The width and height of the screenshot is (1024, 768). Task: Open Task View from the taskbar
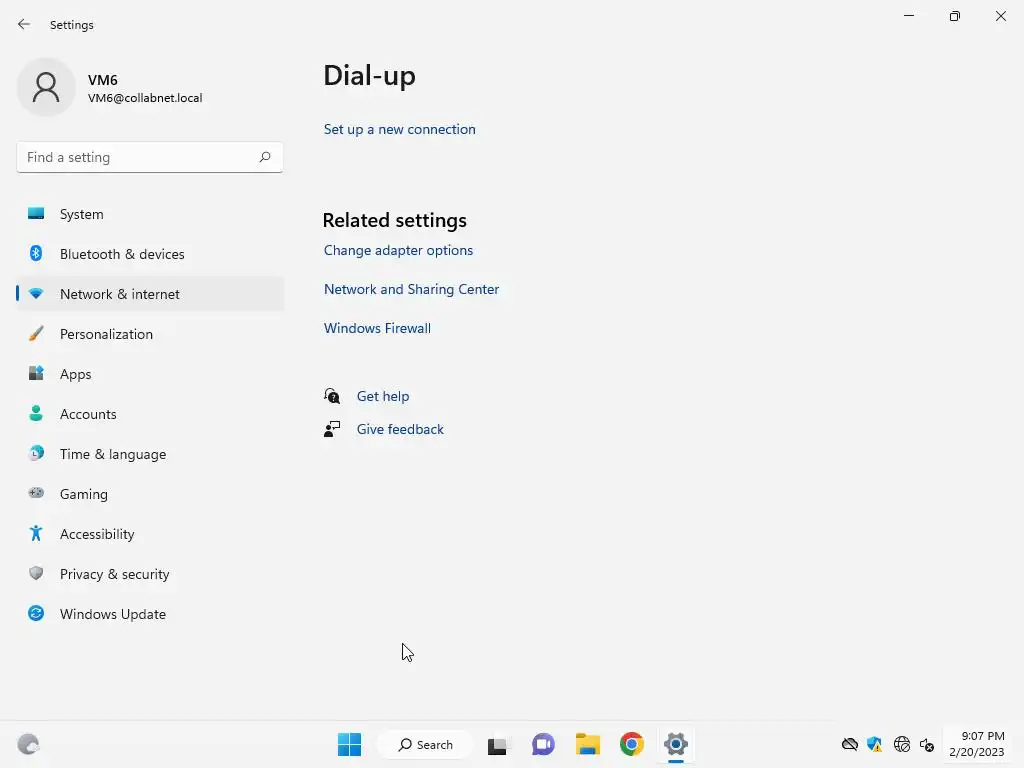[x=498, y=744]
